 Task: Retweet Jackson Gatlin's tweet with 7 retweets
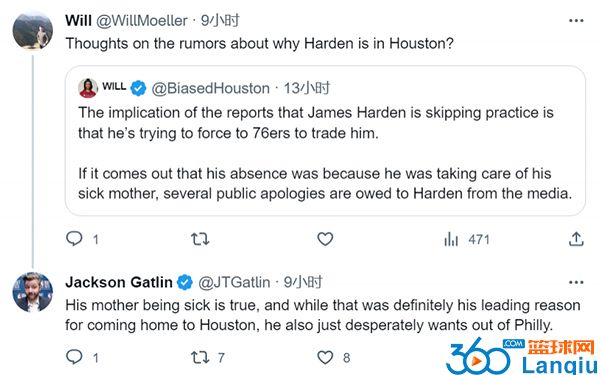pos(207,357)
